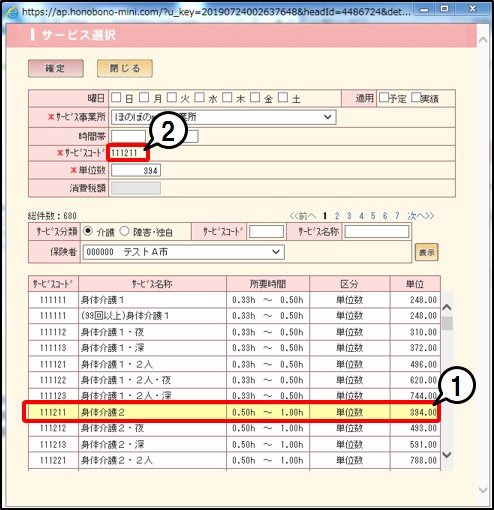The image size is (494, 510).
Task: Click the 閉じる close button
Action: [x=125, y=68]
